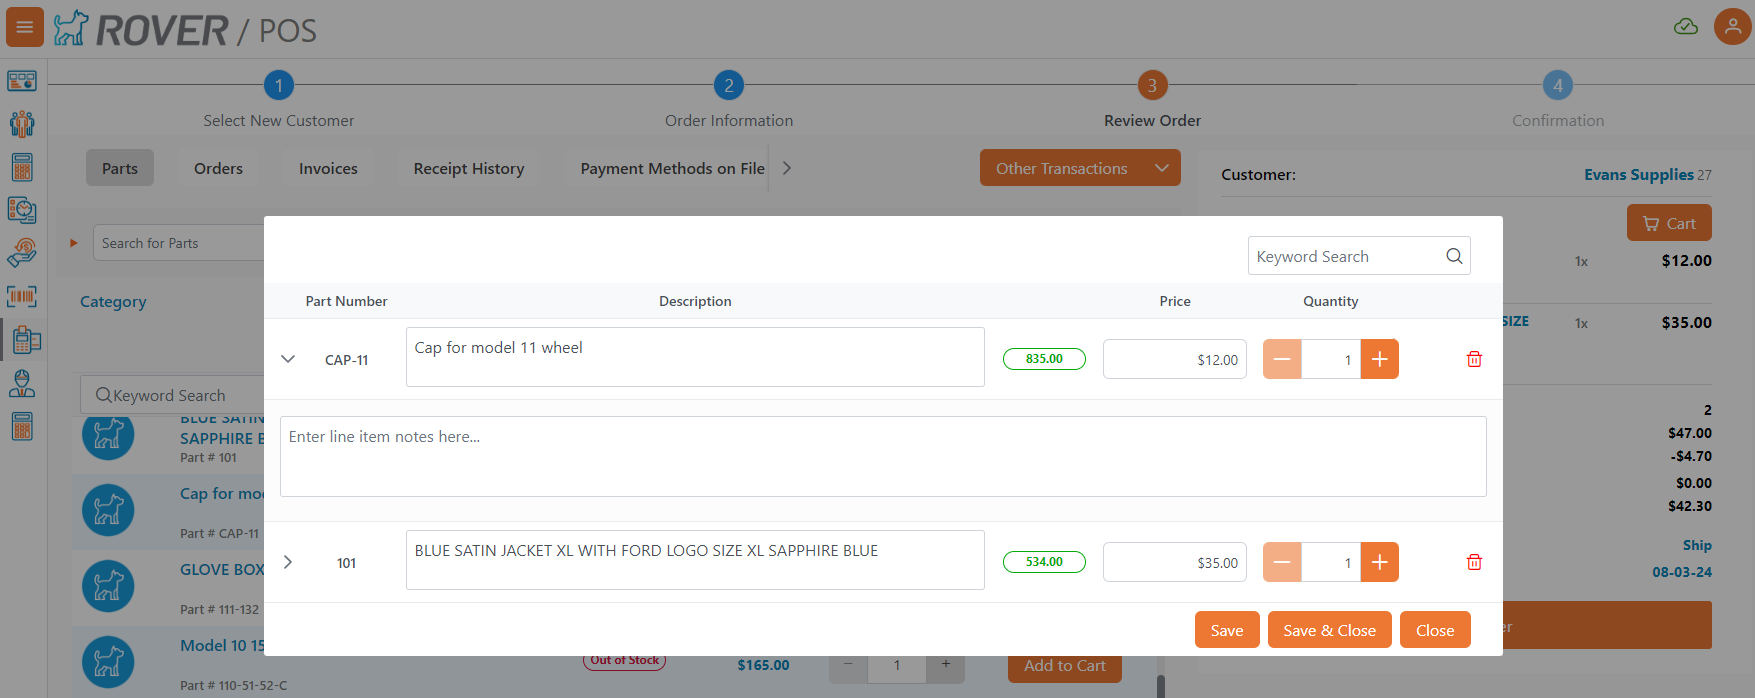1755x698 pixels.
Task: Delete the part 101 line item
Action: (x=1473, y=562)
